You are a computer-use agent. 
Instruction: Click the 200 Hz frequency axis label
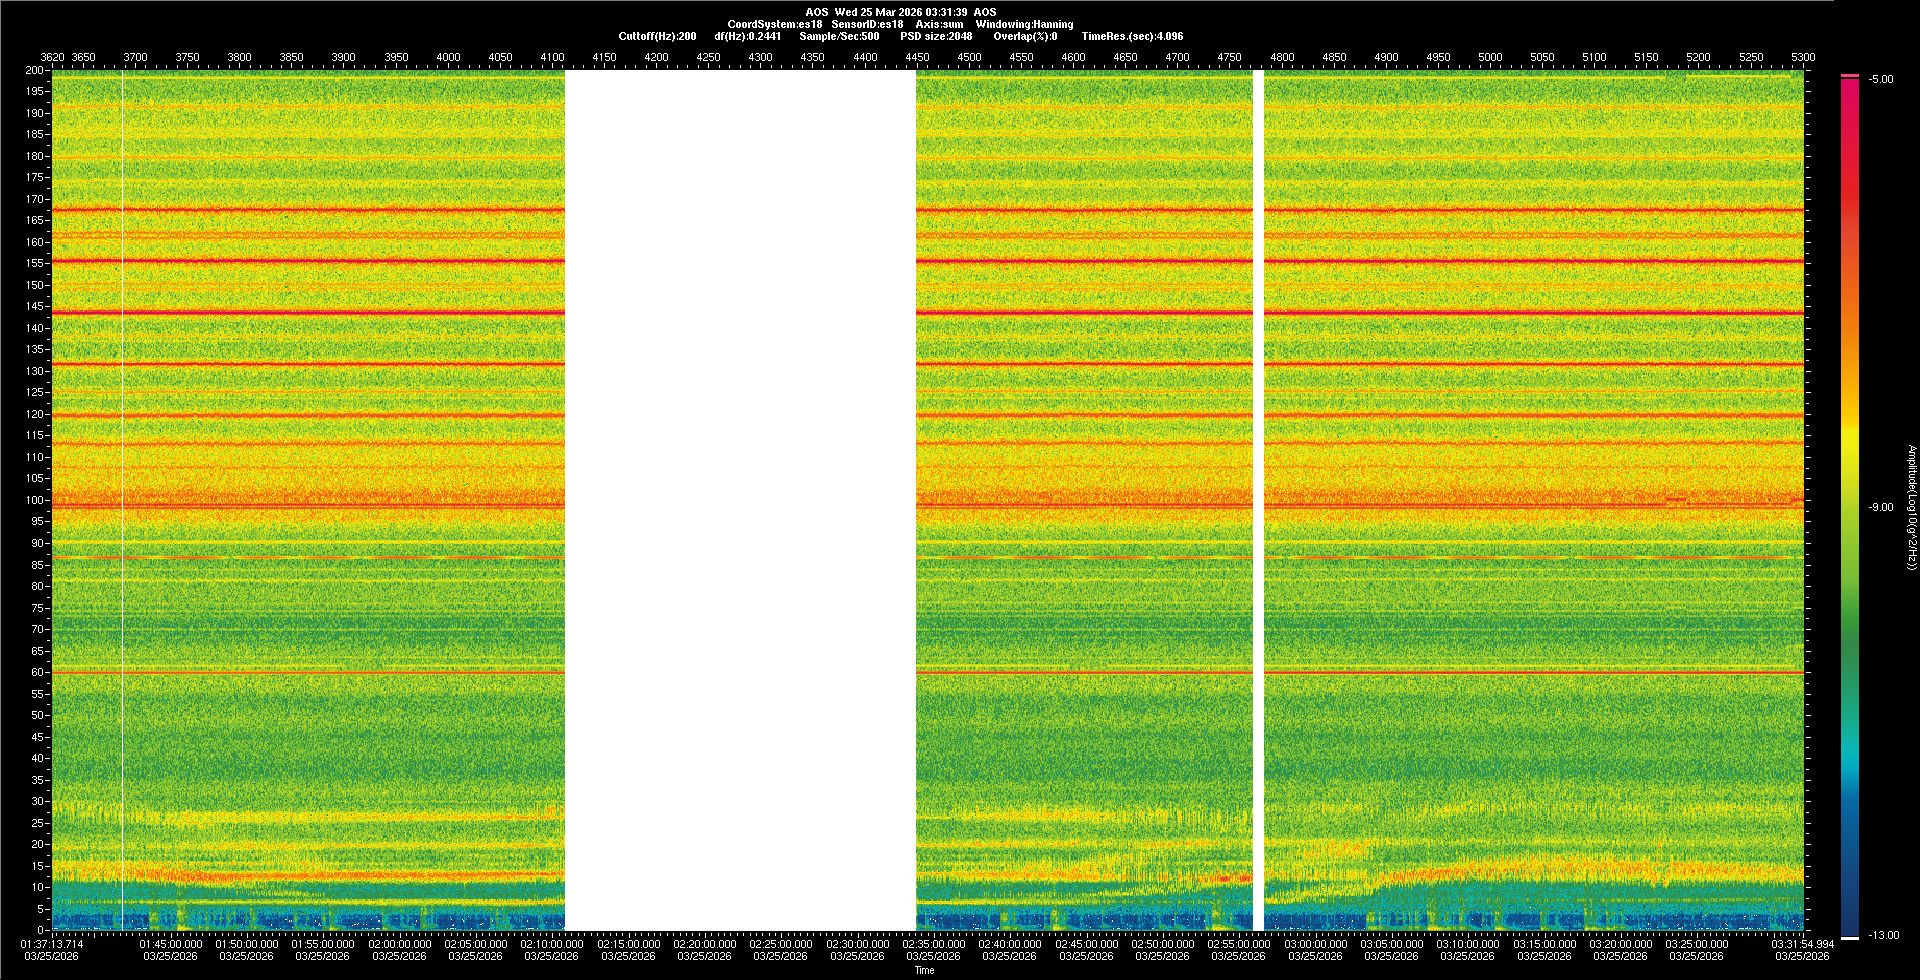click(34, 71)
